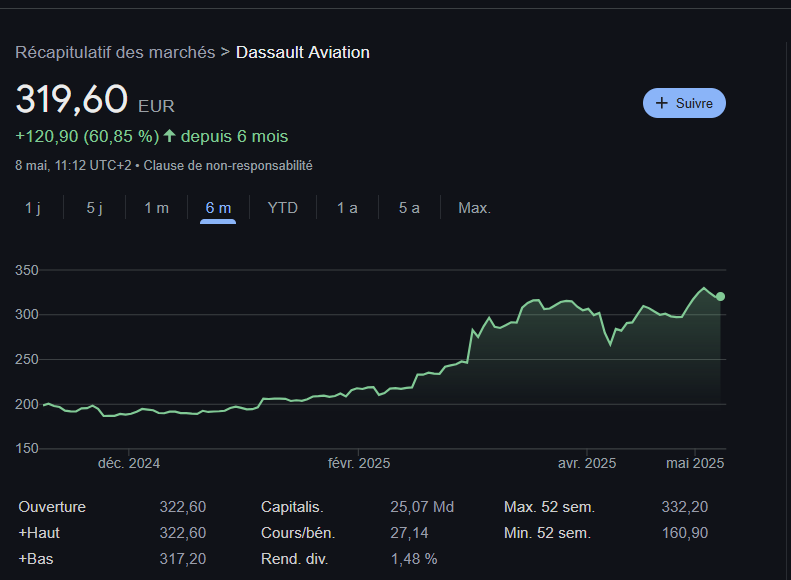Show the 1 a yearly range
The width and height of the screenshot is (791, 580).
point(347,208)
